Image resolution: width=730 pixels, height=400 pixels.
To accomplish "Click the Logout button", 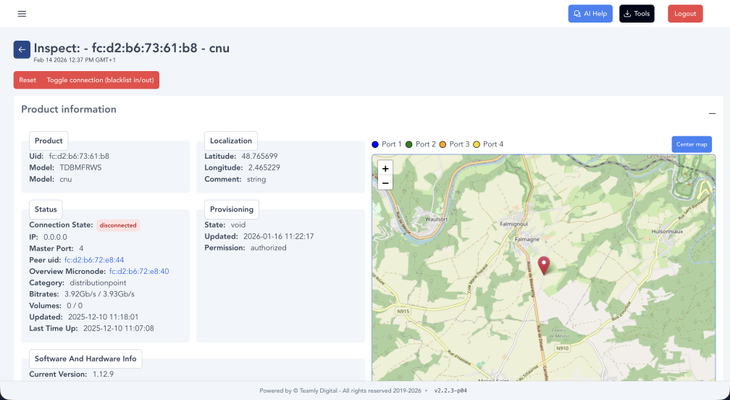I will coord(685,14).
